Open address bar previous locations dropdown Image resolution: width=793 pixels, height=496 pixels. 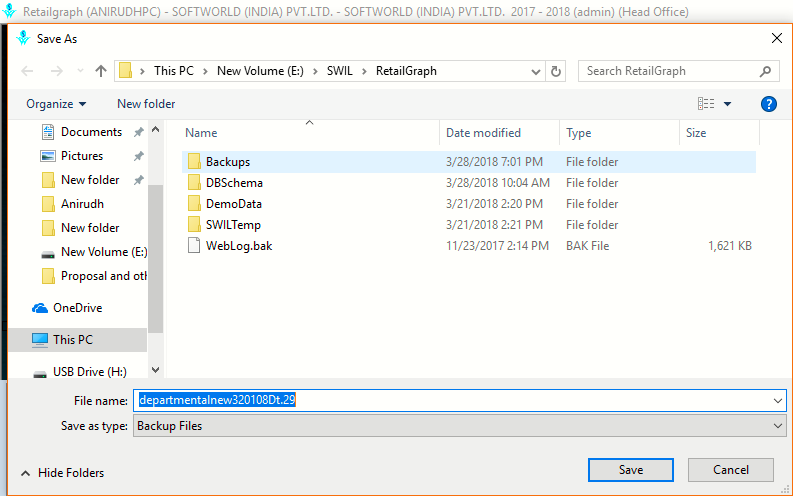(536, 72)
